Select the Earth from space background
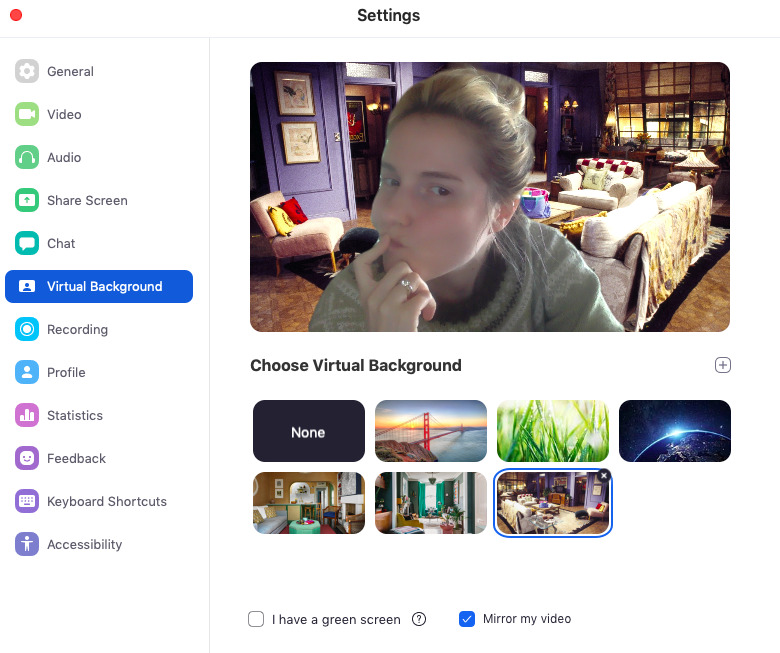Image resolution: width=780 pixels, height=653 pixels. (675, 432)
